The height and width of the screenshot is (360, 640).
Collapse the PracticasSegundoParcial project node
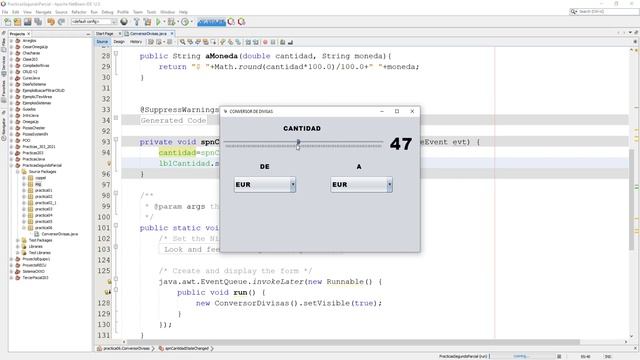[x=12, y=166]
